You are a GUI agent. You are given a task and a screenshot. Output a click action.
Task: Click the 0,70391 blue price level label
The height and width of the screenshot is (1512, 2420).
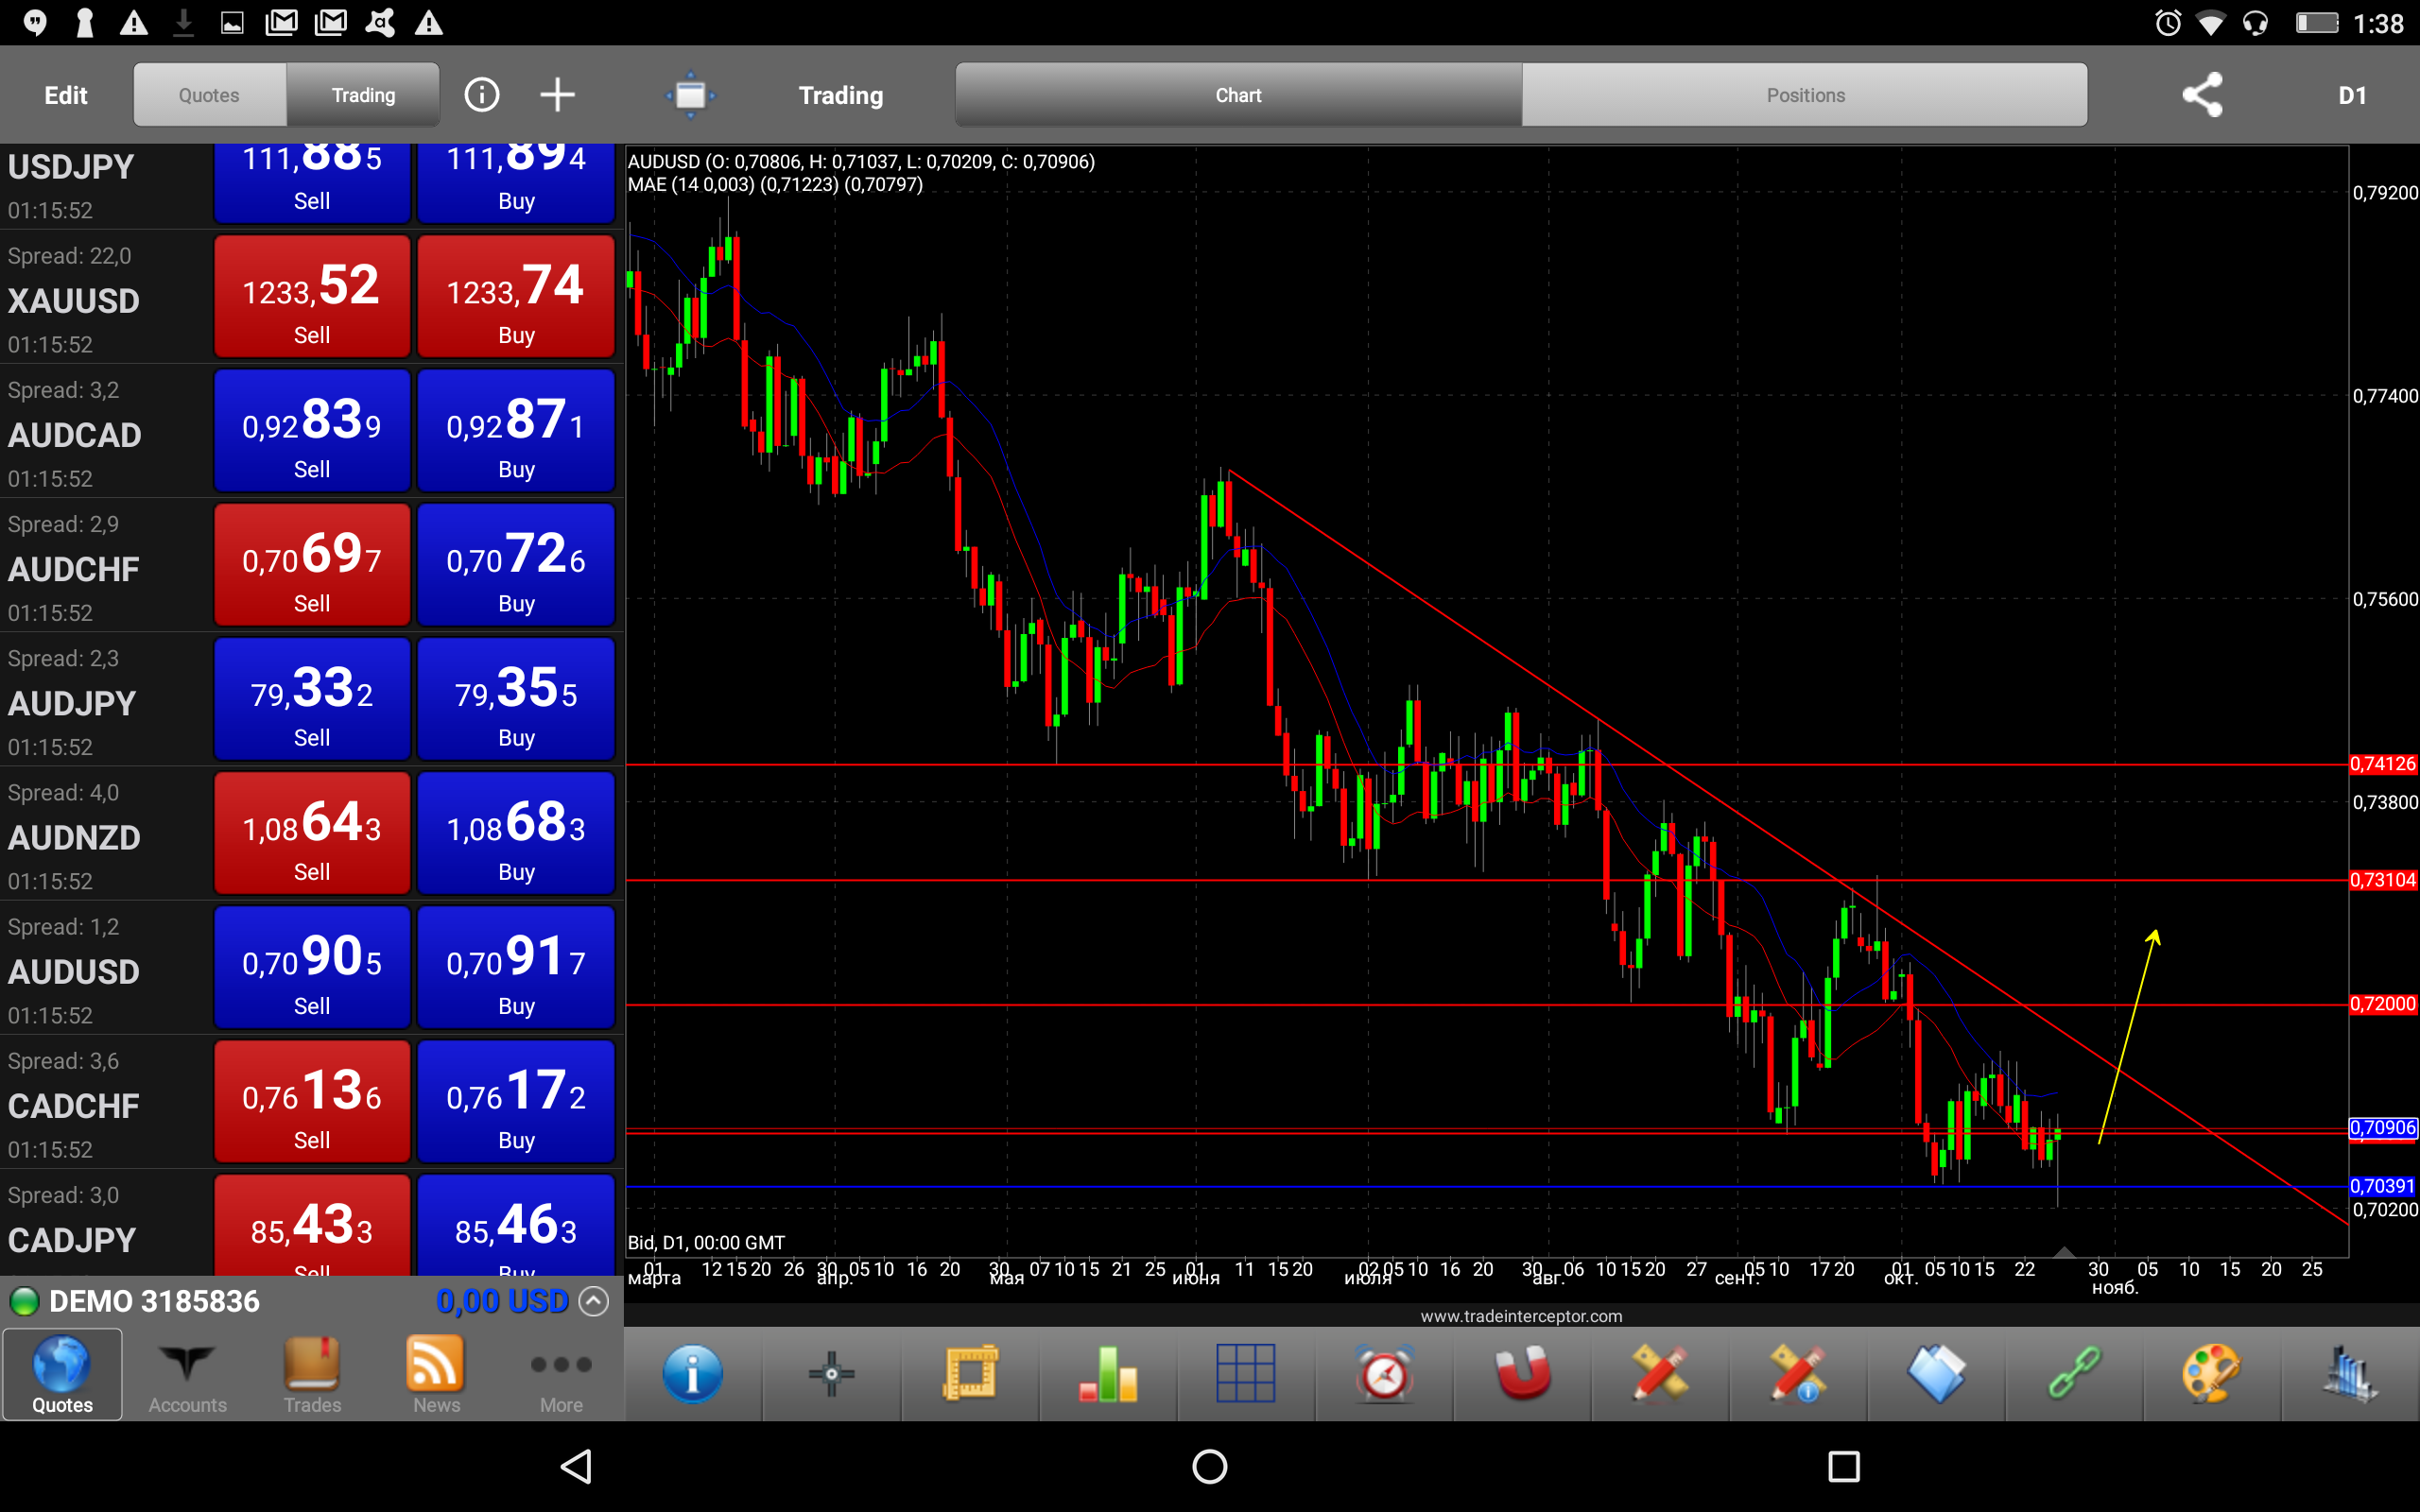pyautogui.click(x=2383, y=1186)
